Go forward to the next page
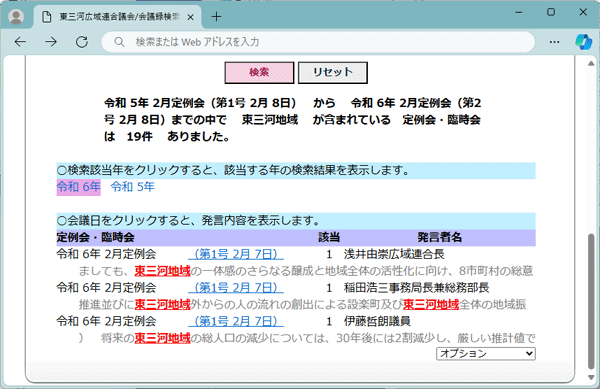 pyautogui.click(x=51, y=42)
